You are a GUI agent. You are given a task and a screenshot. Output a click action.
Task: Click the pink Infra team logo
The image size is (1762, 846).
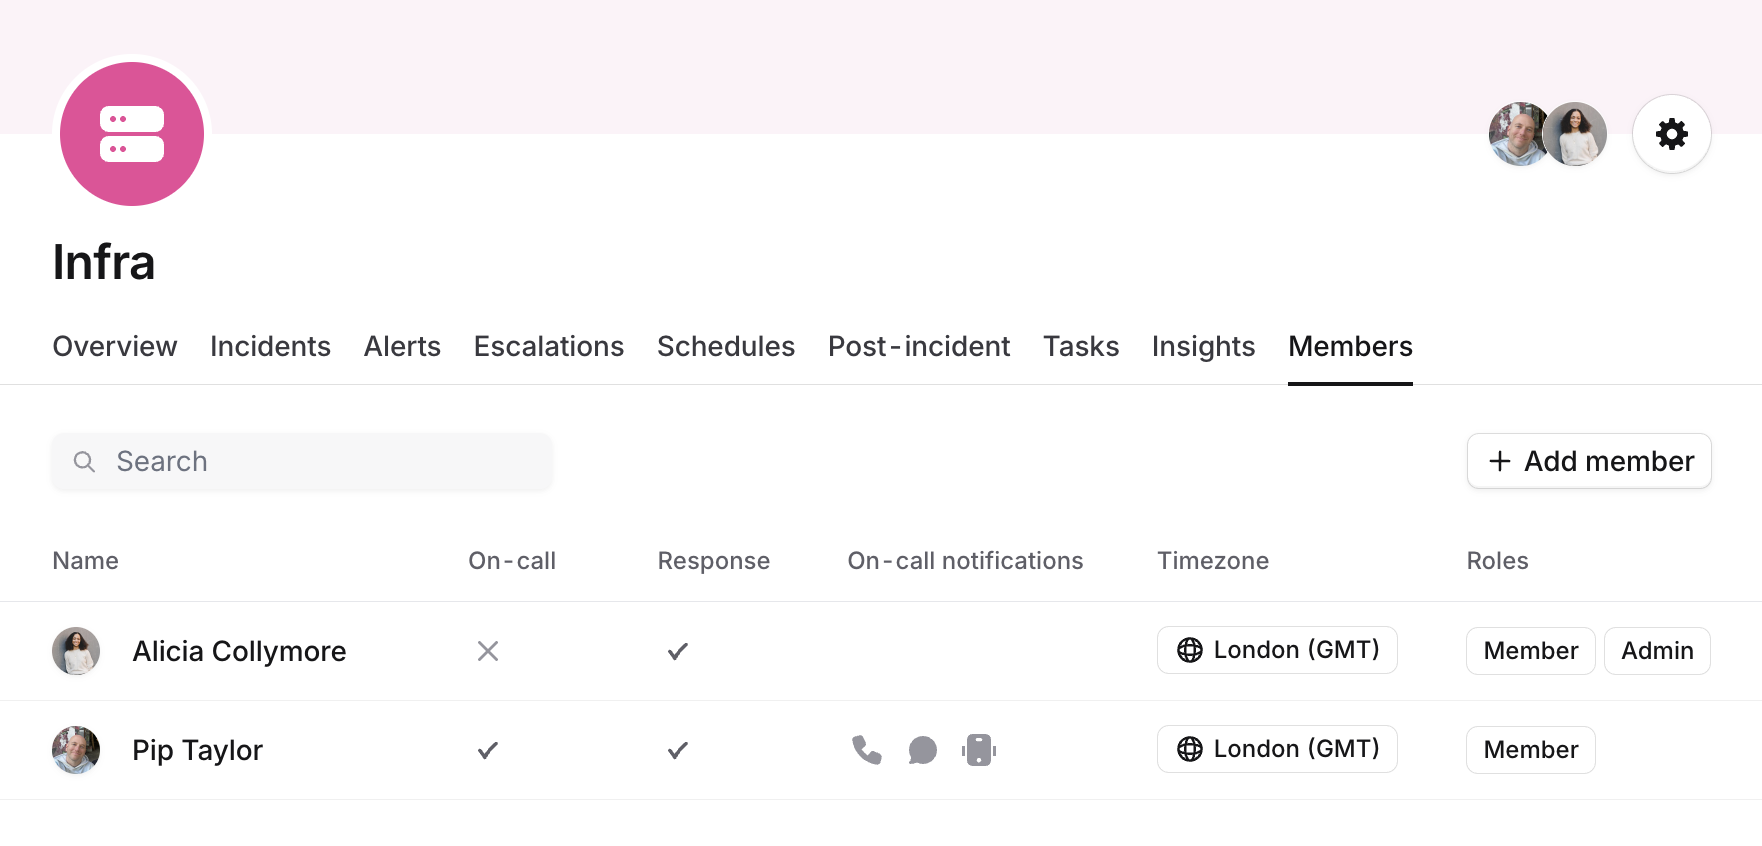pyautogui.click(x=132, y=134)
